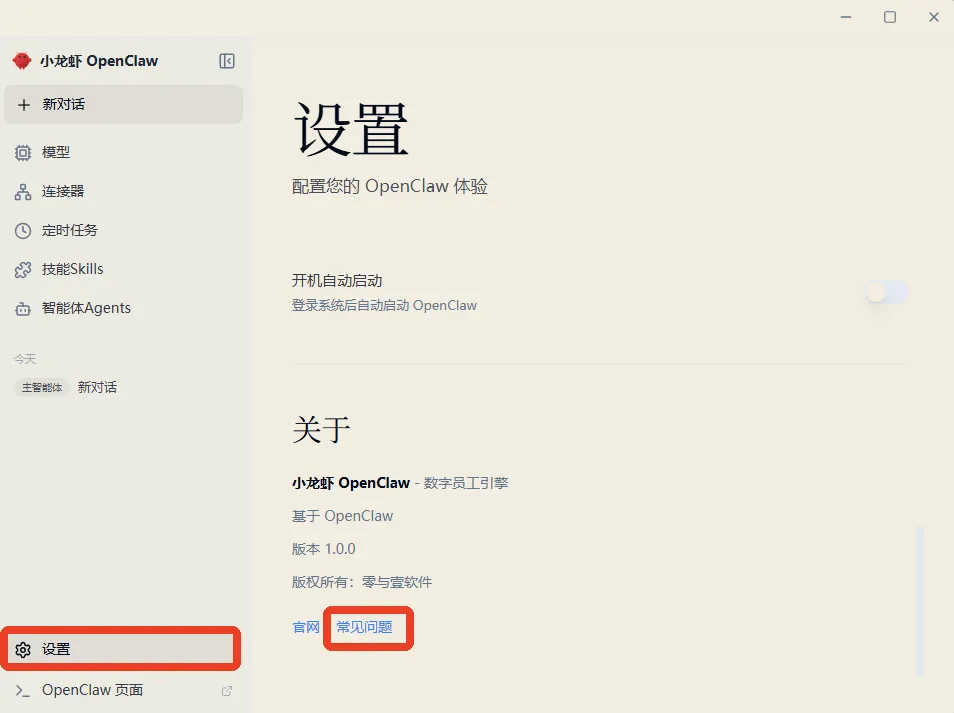This screenshot has height=713, width=954.
Task: Click the 登录系统后自动启动 OpenClaw description
Action: pyautogui.click(x=385, y=305)
